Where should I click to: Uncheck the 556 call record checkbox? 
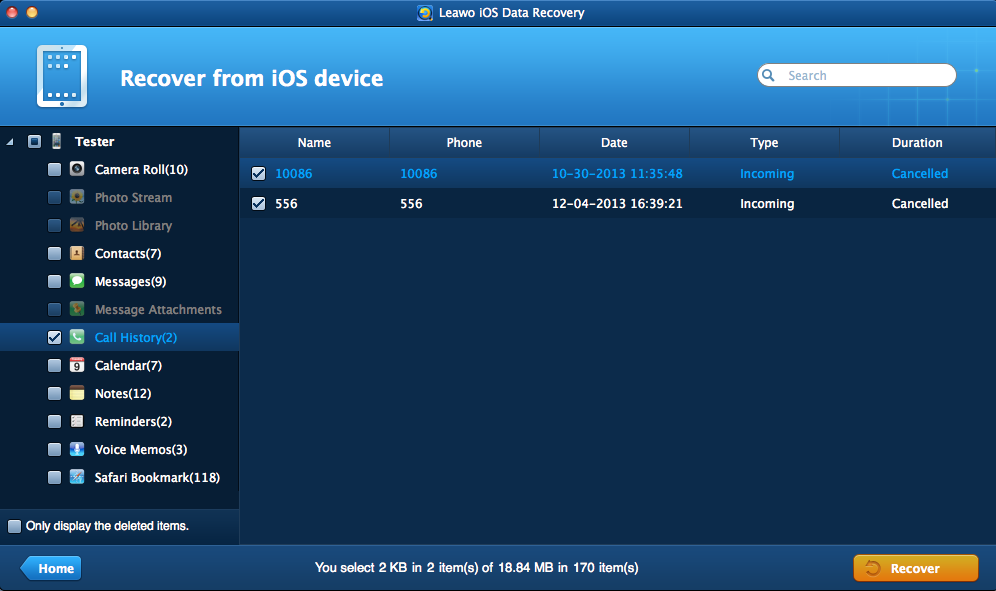(259, 203)
